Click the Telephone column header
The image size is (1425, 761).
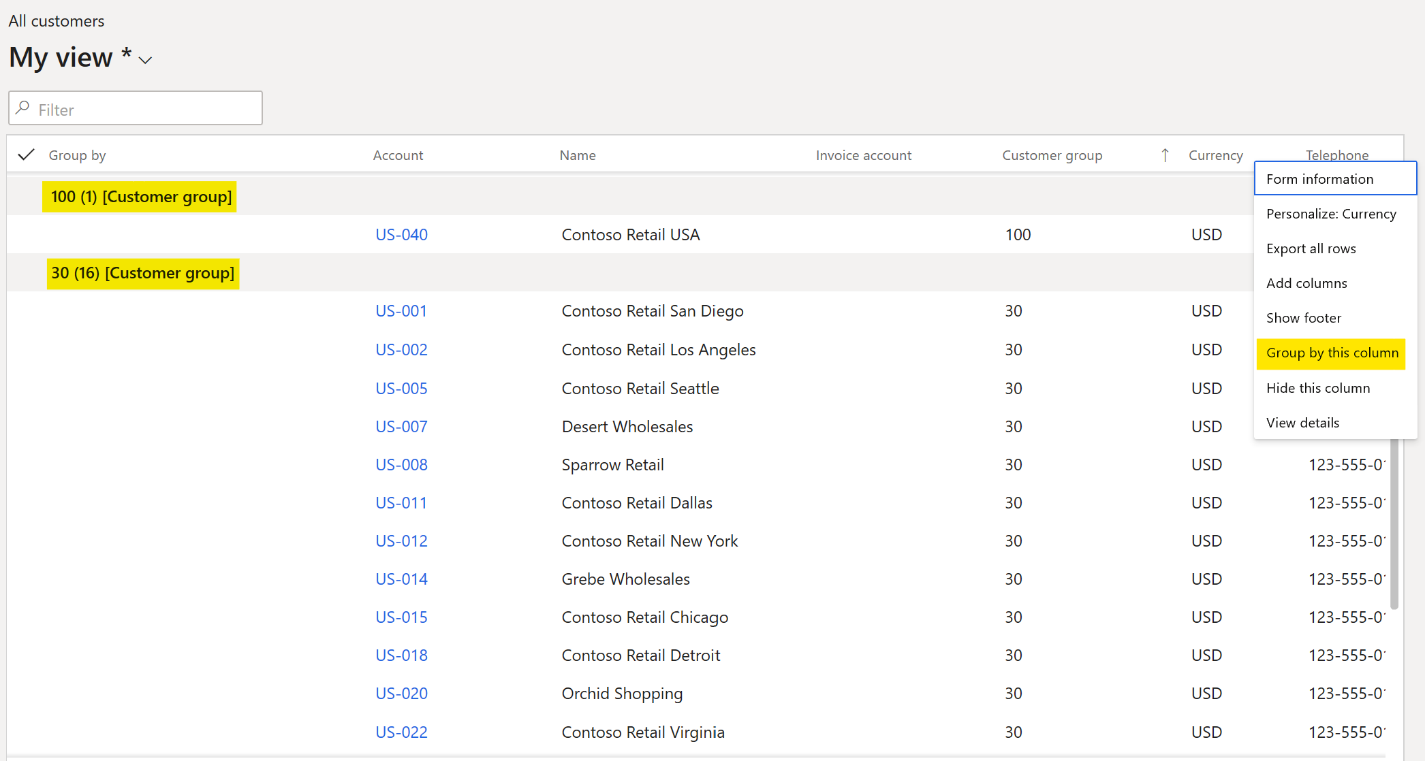coord(1337,155)
